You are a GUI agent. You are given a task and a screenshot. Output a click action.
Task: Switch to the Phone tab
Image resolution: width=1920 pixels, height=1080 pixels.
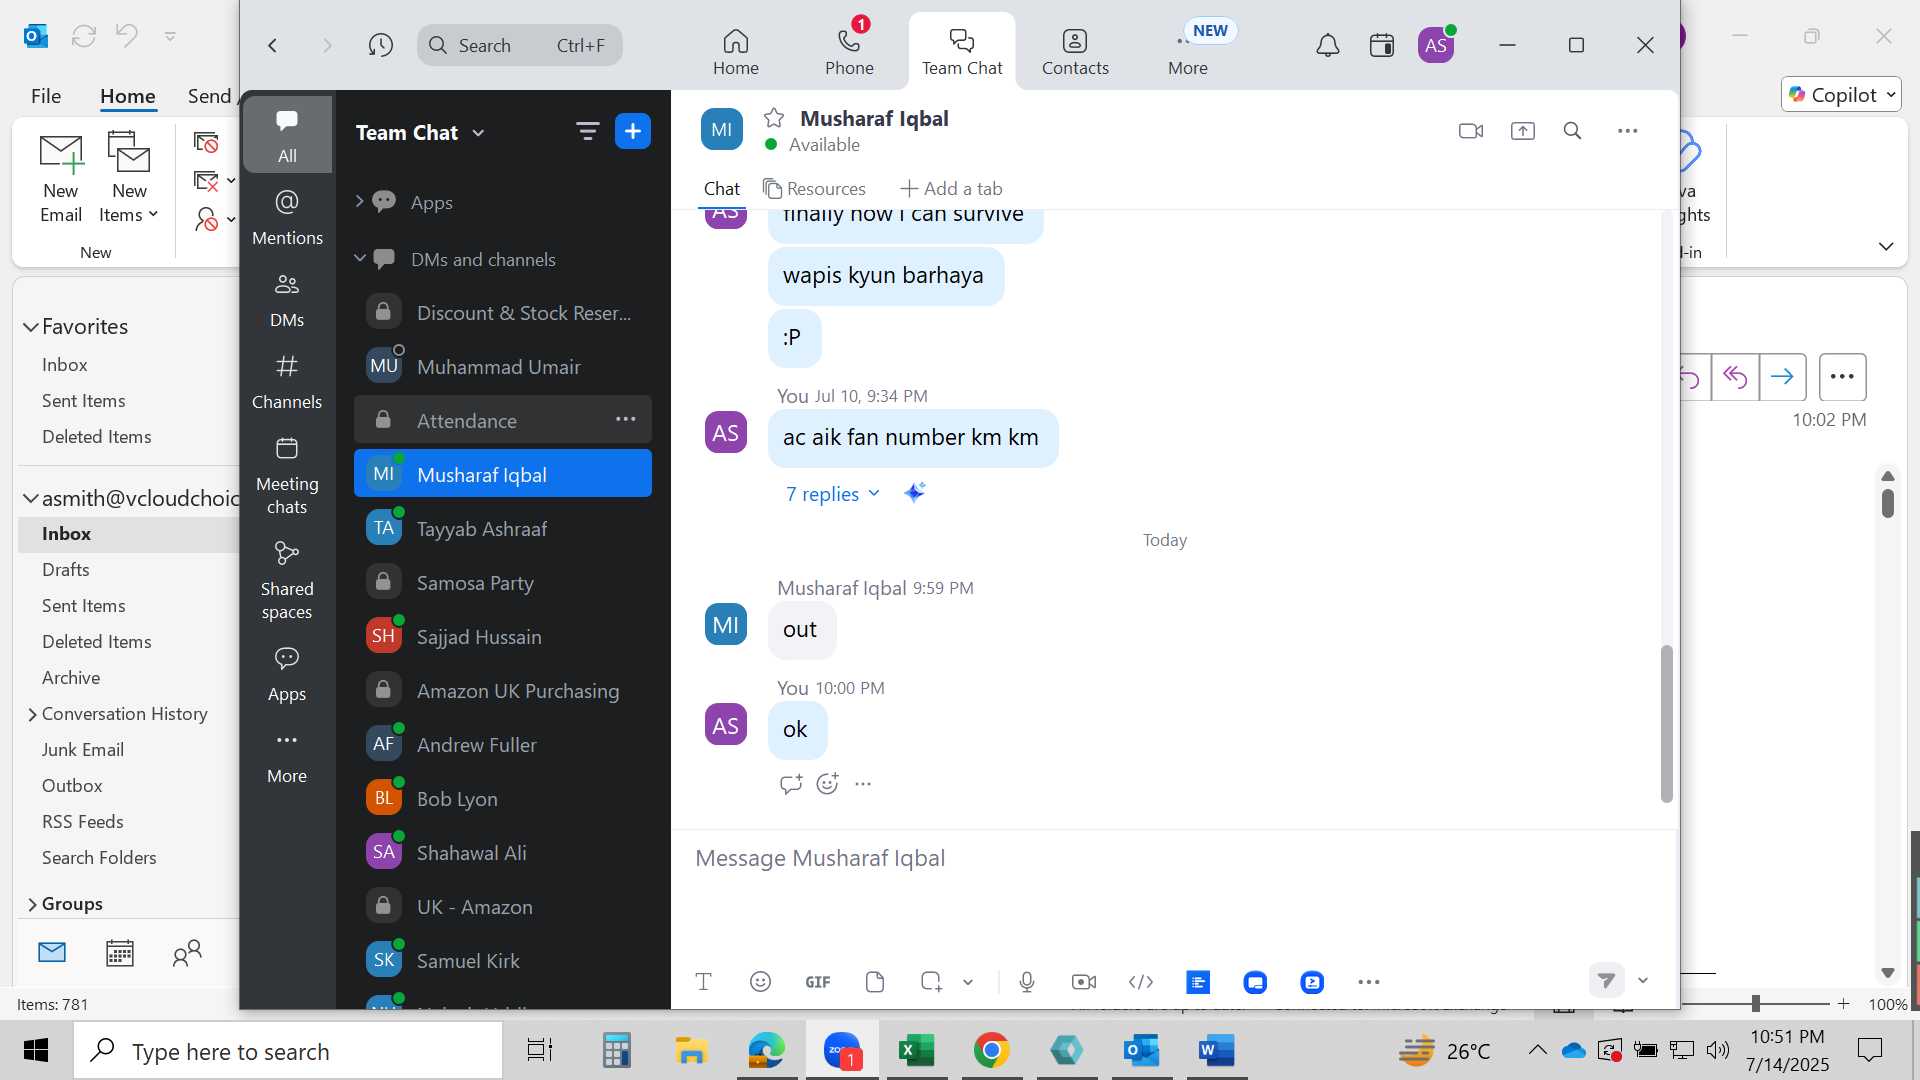click(x=849, y=52)
